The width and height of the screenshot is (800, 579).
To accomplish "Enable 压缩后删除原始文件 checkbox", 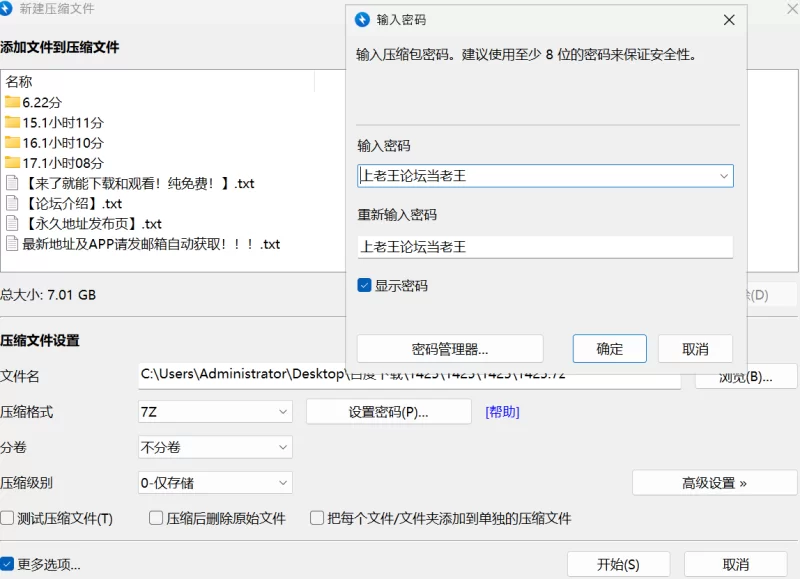I will (x=156, y=518).
